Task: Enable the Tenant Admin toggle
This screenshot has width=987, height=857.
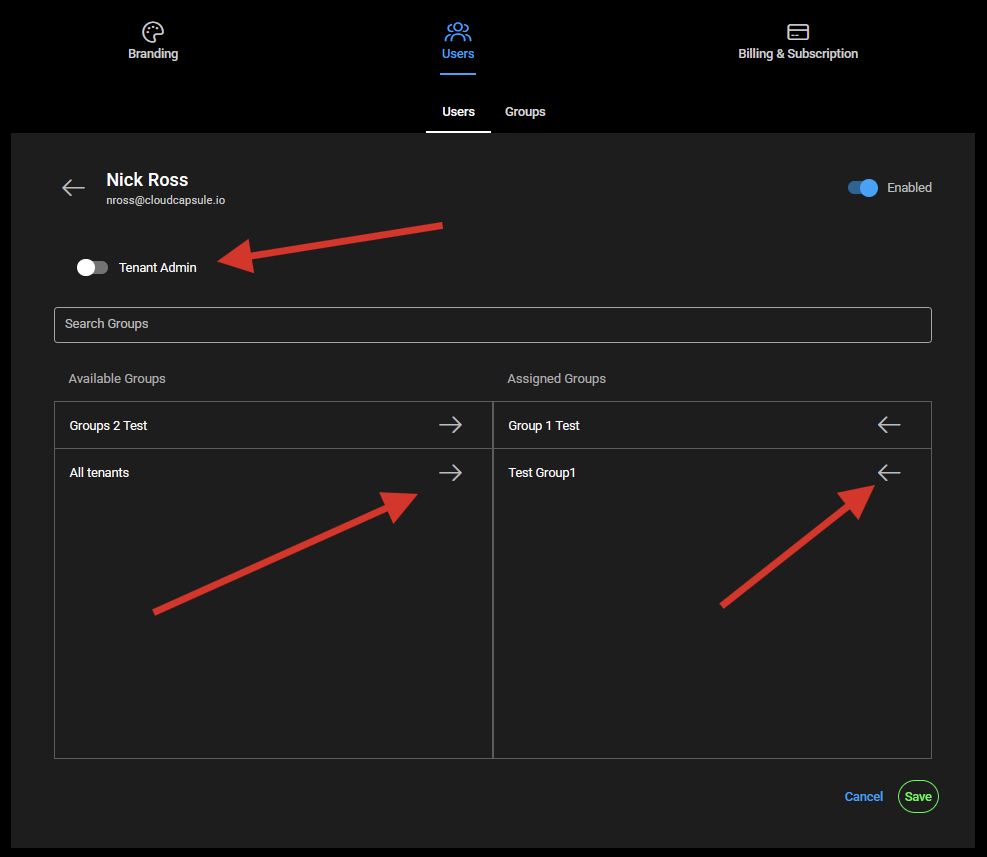Action: click(x=92, y=267)
